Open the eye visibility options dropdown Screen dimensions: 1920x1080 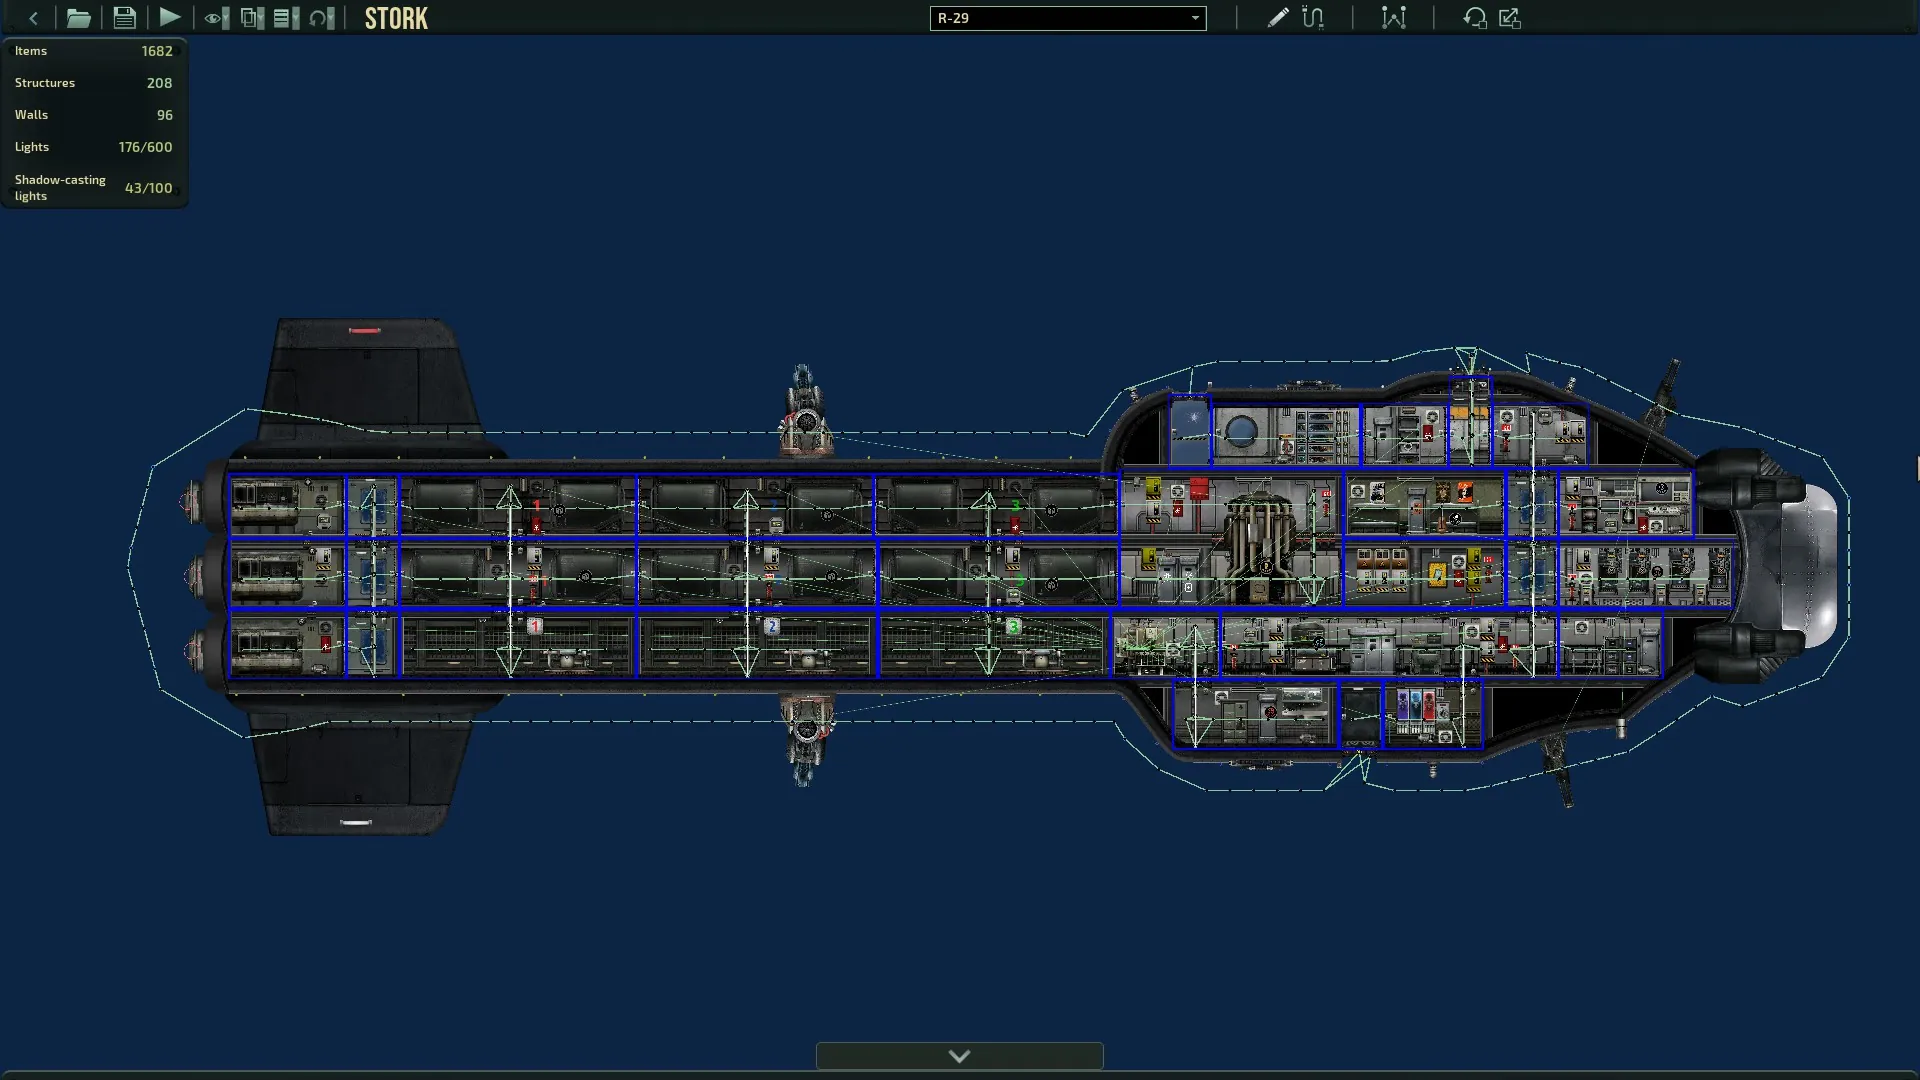coord(216,18)
